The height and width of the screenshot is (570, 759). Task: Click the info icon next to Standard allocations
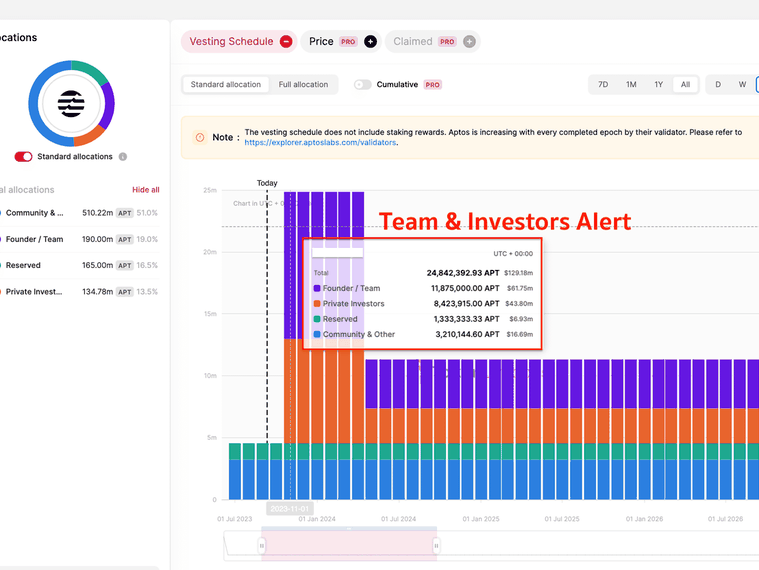pos(123,157)
